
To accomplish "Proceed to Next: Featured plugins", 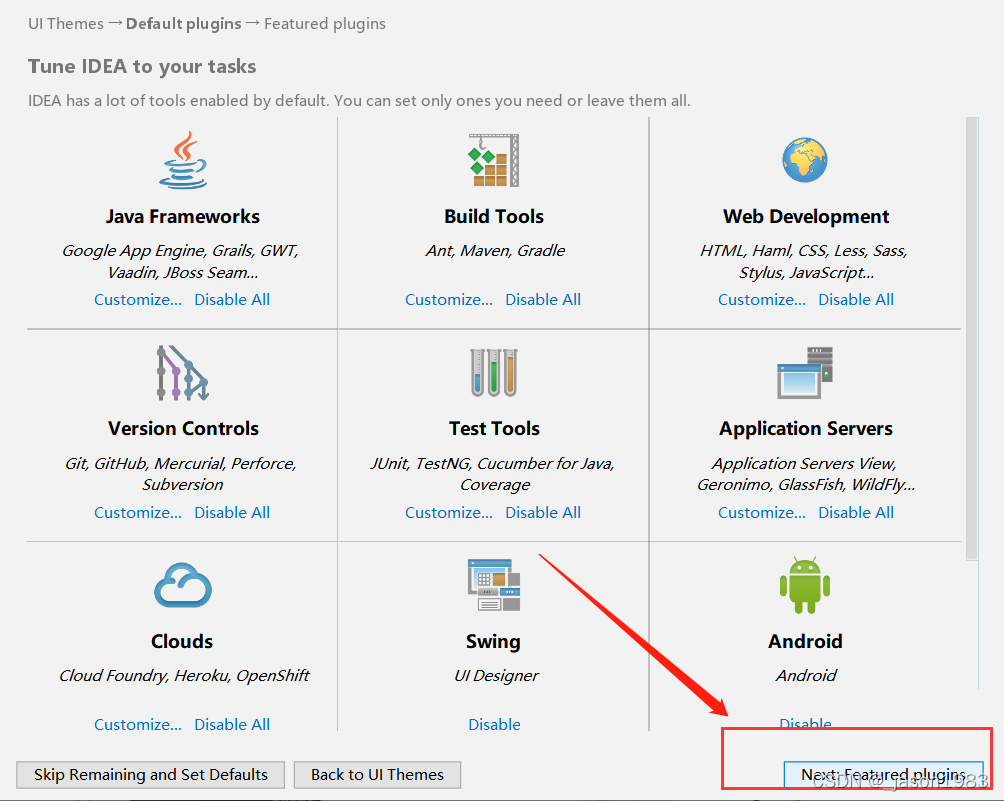I will pyautogui.click(x=884, y=775).
